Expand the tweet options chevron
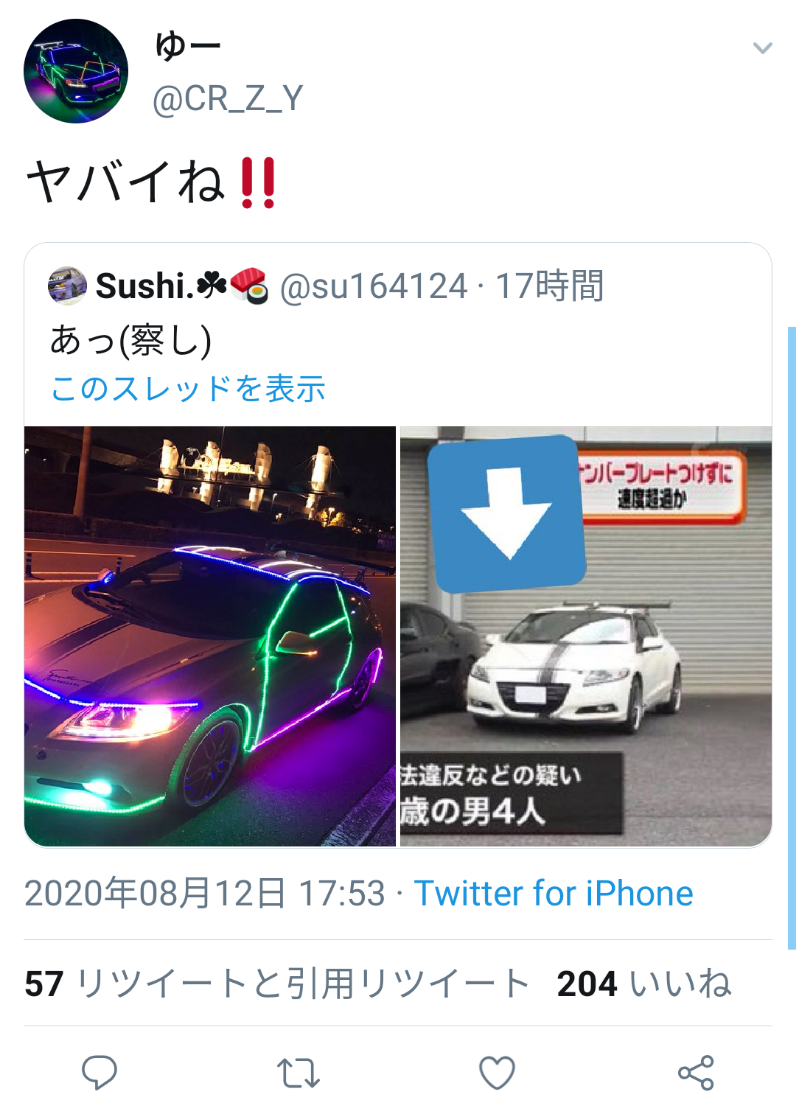This screenshot has height=1115, width=796. click(763, 48)
